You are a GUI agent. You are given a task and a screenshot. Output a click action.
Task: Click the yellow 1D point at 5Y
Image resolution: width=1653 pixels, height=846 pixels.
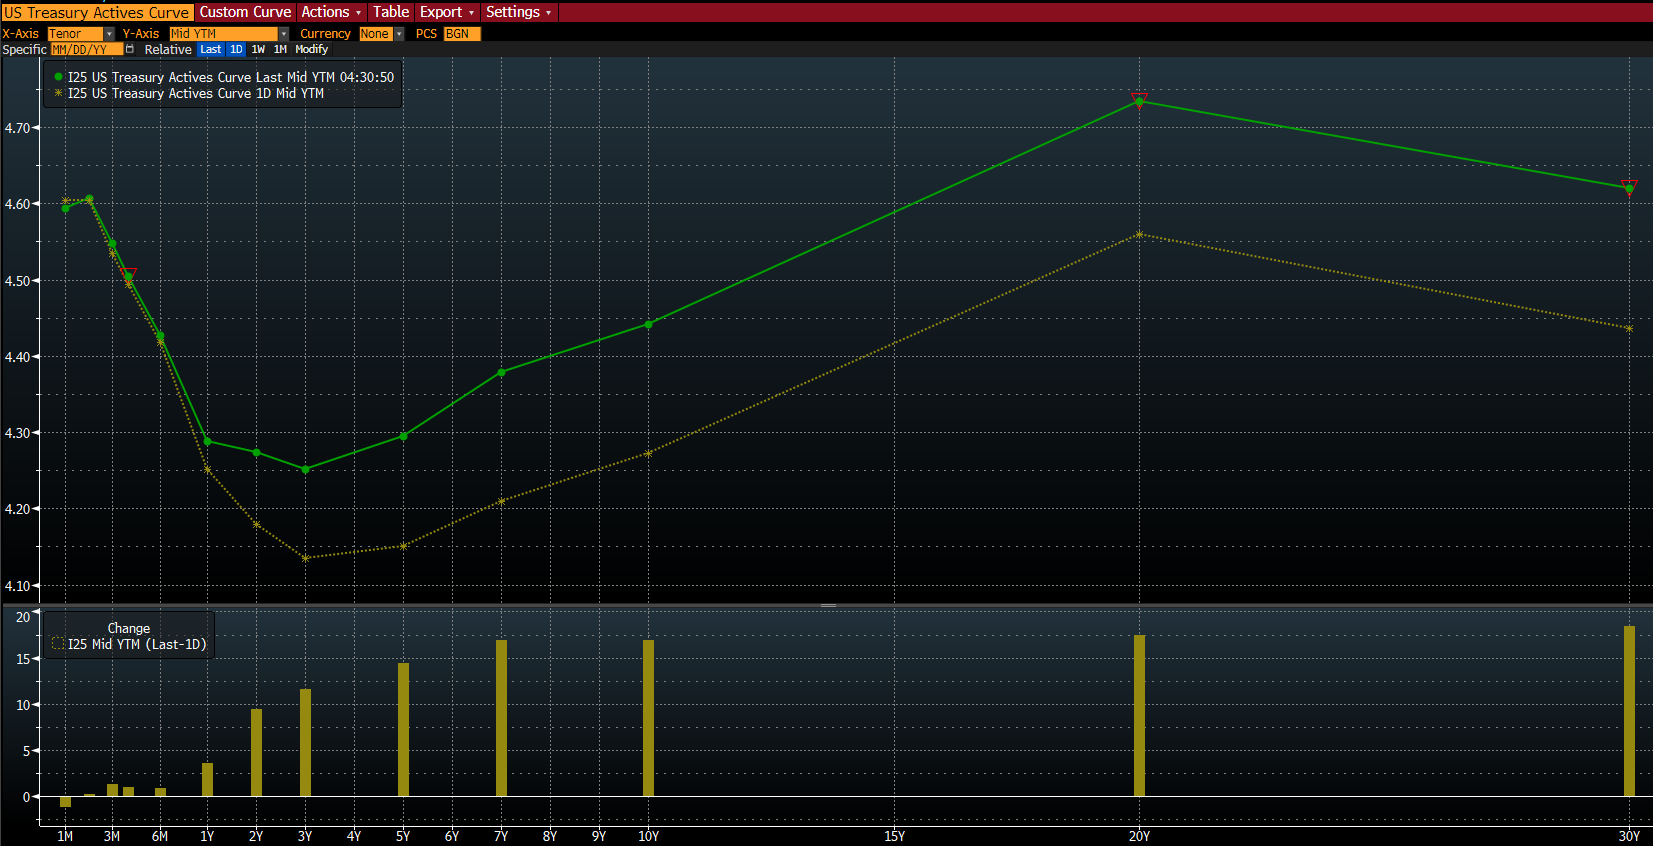(x=403, y=546)
